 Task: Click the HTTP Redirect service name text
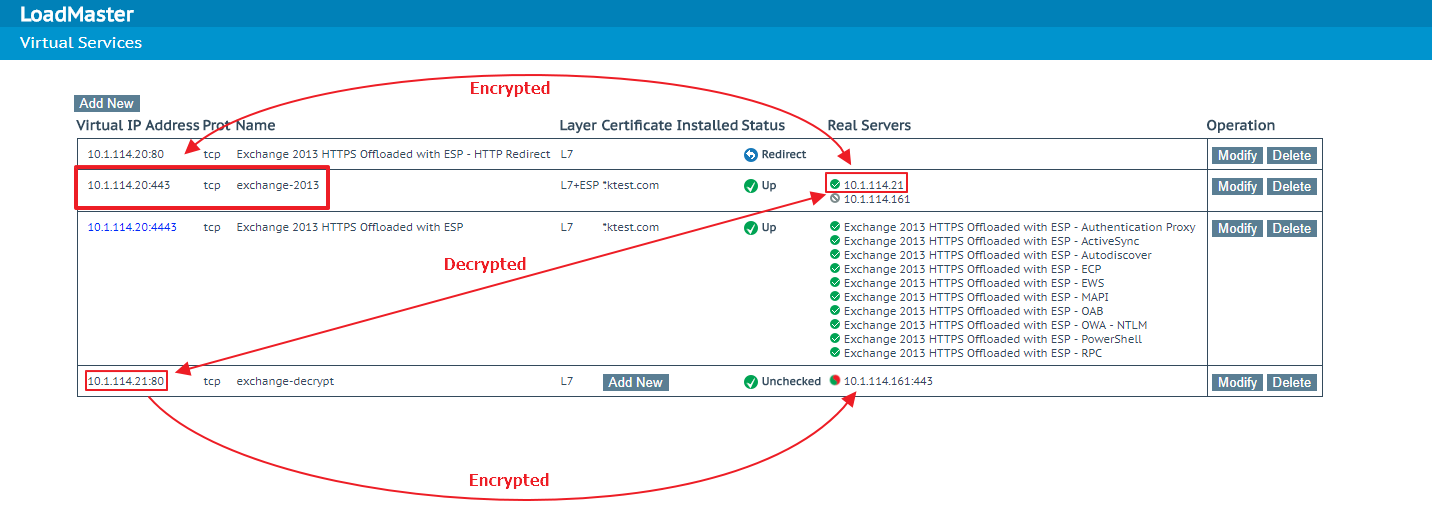pyautogui.click(x=393, y=154)
